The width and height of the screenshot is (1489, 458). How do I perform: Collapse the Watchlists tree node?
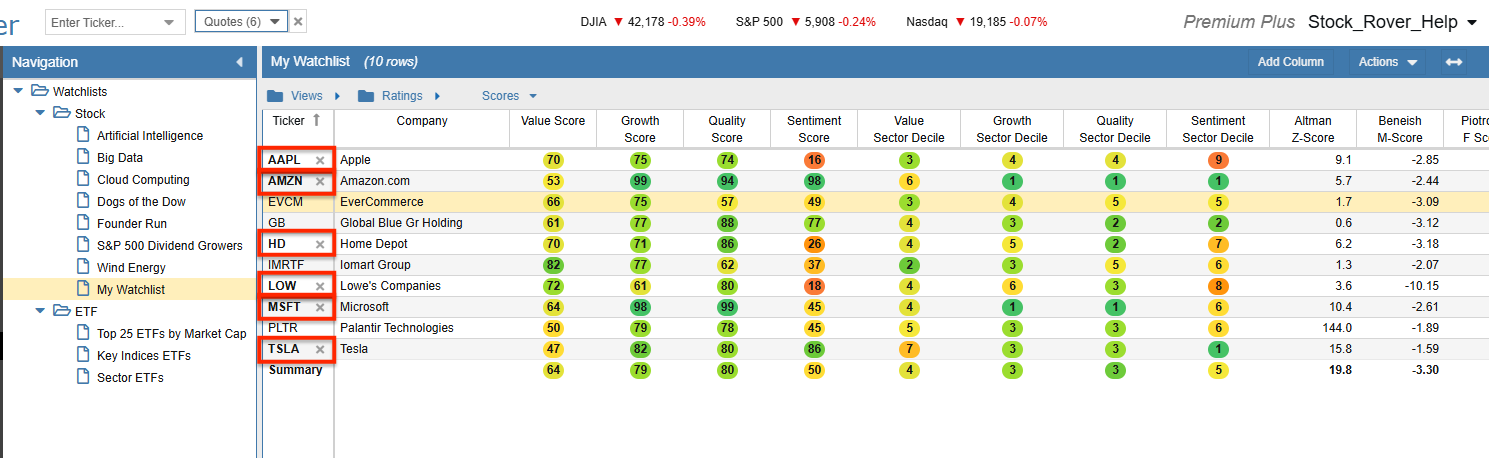[x=18, y=91]
